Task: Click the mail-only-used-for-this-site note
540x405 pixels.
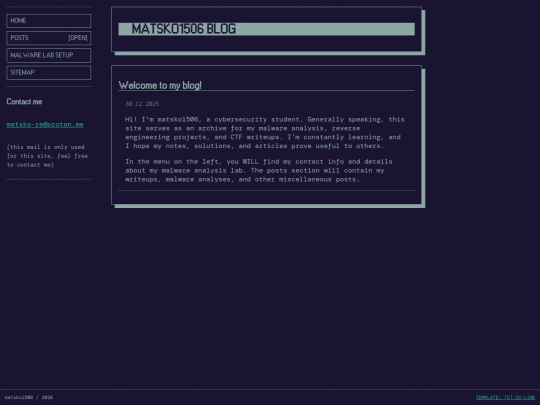Action: [x=47, y=156]
